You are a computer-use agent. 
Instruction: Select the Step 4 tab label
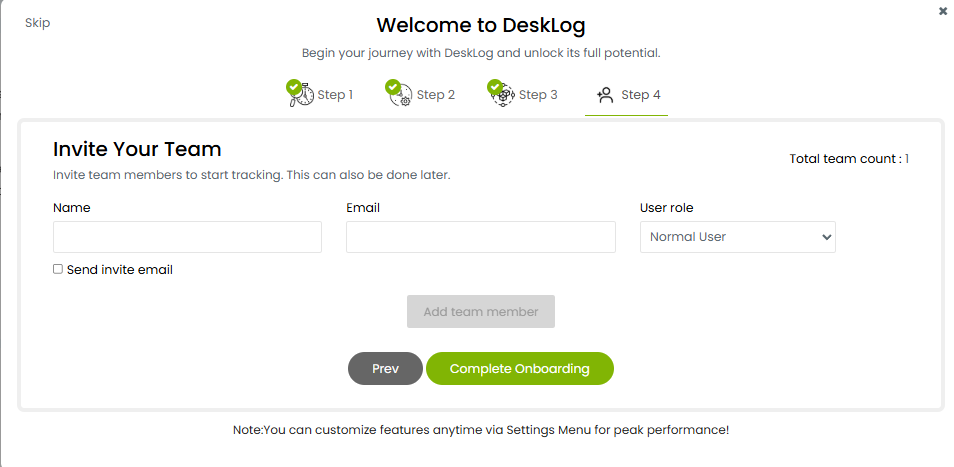point(641,95)
